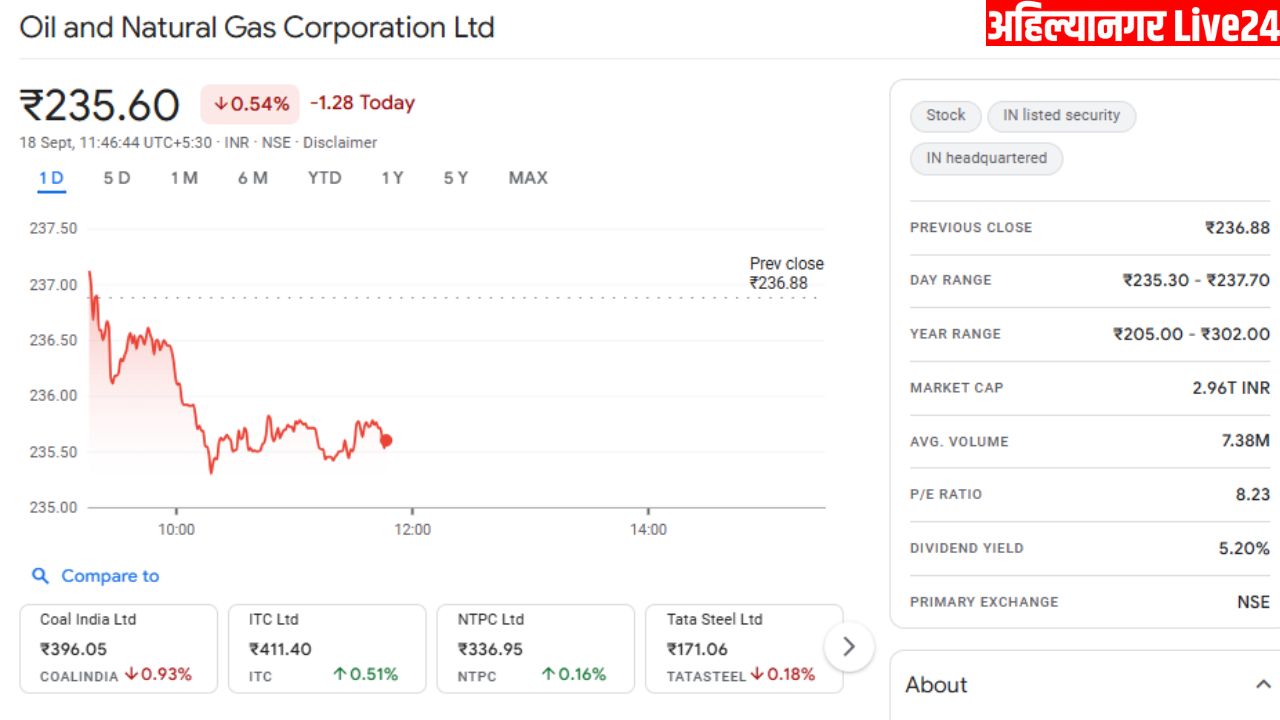Click the next arrow in stock carousel
The width and height of the screenshot is (1280, 720).
tap(849, 647)
